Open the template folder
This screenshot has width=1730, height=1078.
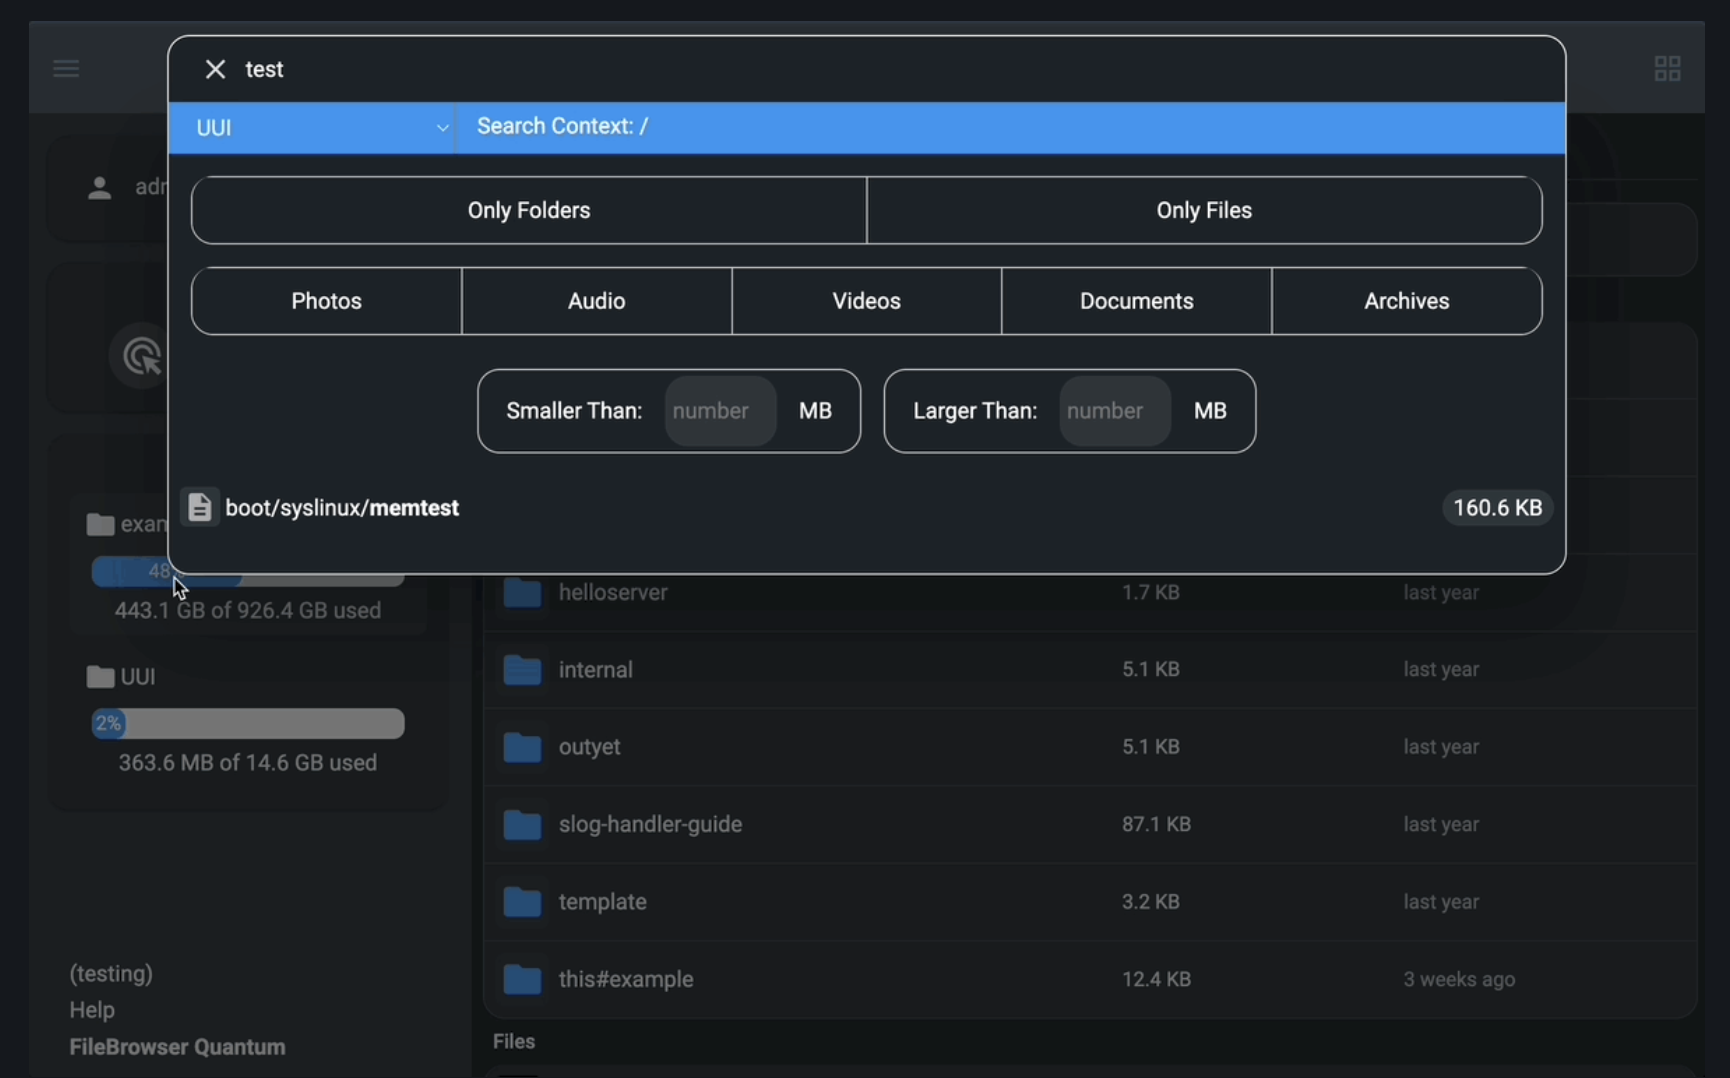click(1090, 902)
